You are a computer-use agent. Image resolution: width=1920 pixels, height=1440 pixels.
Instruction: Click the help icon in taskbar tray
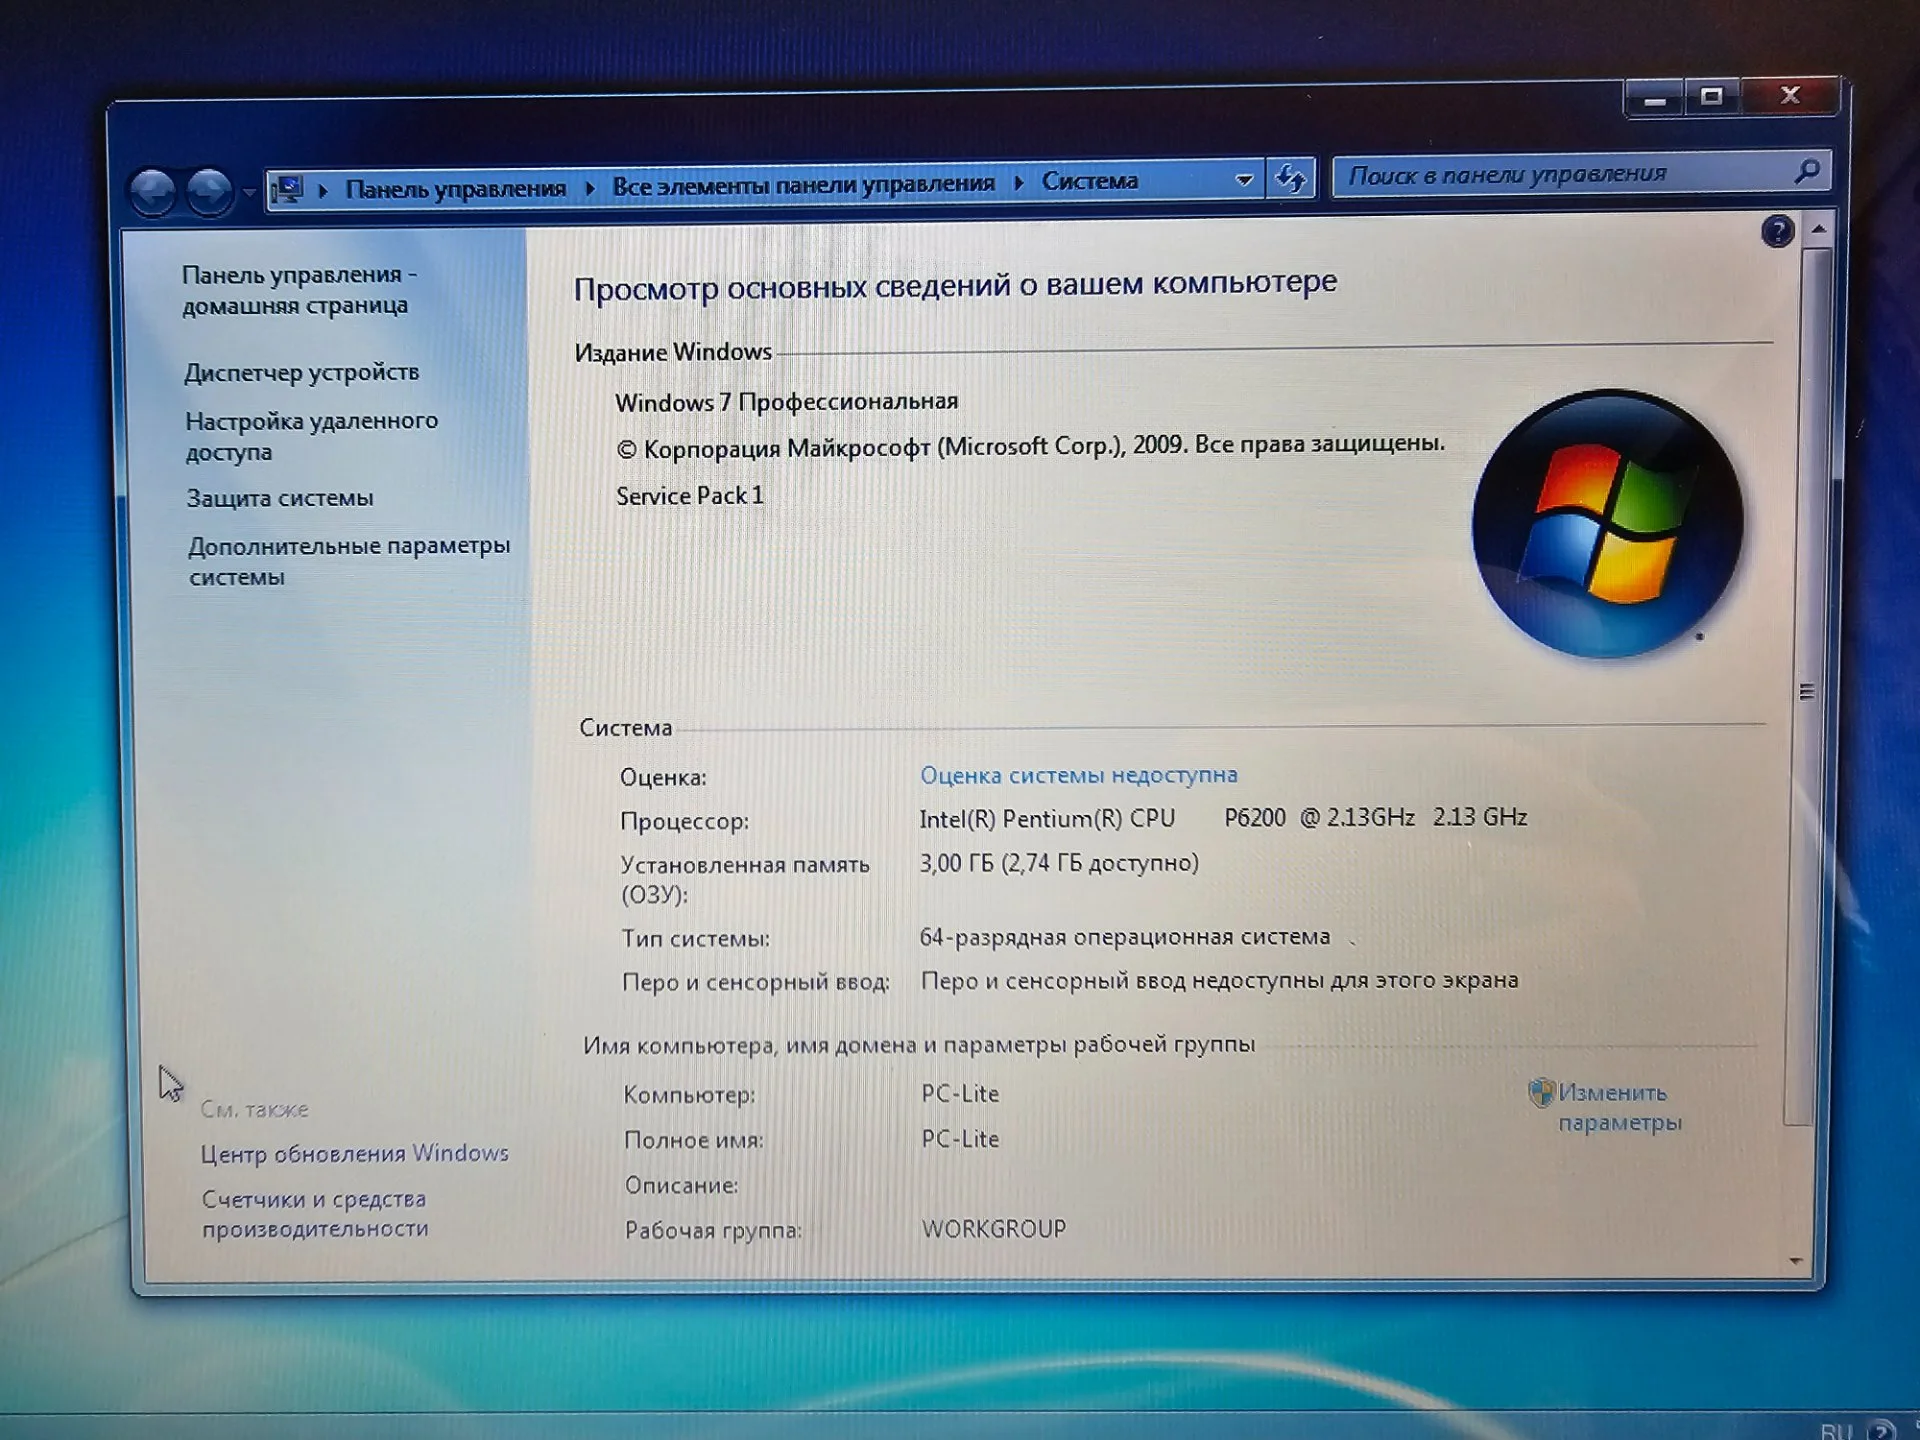tap(1881, 1430)
